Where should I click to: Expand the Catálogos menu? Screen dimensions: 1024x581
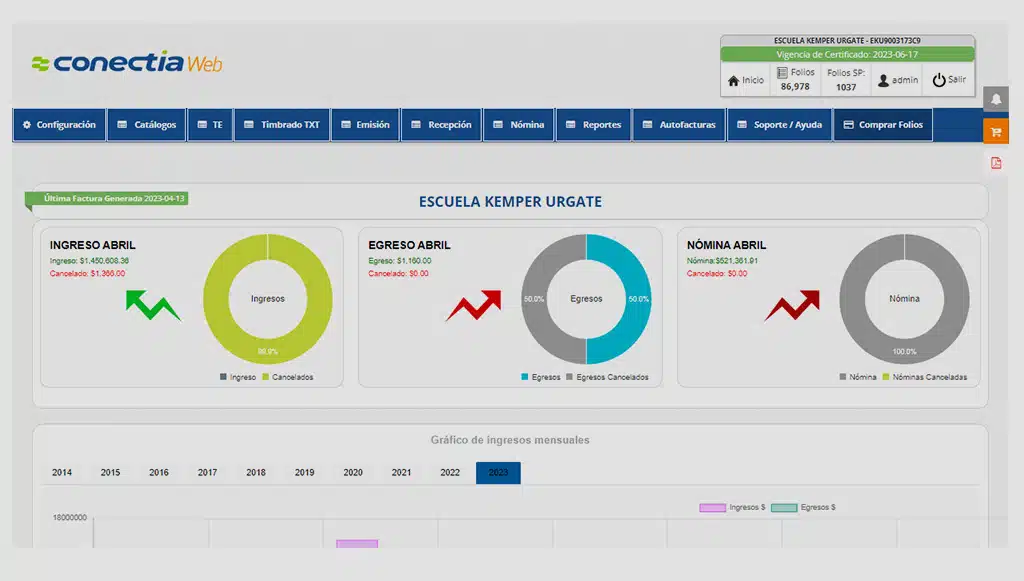tap(146, 125)
